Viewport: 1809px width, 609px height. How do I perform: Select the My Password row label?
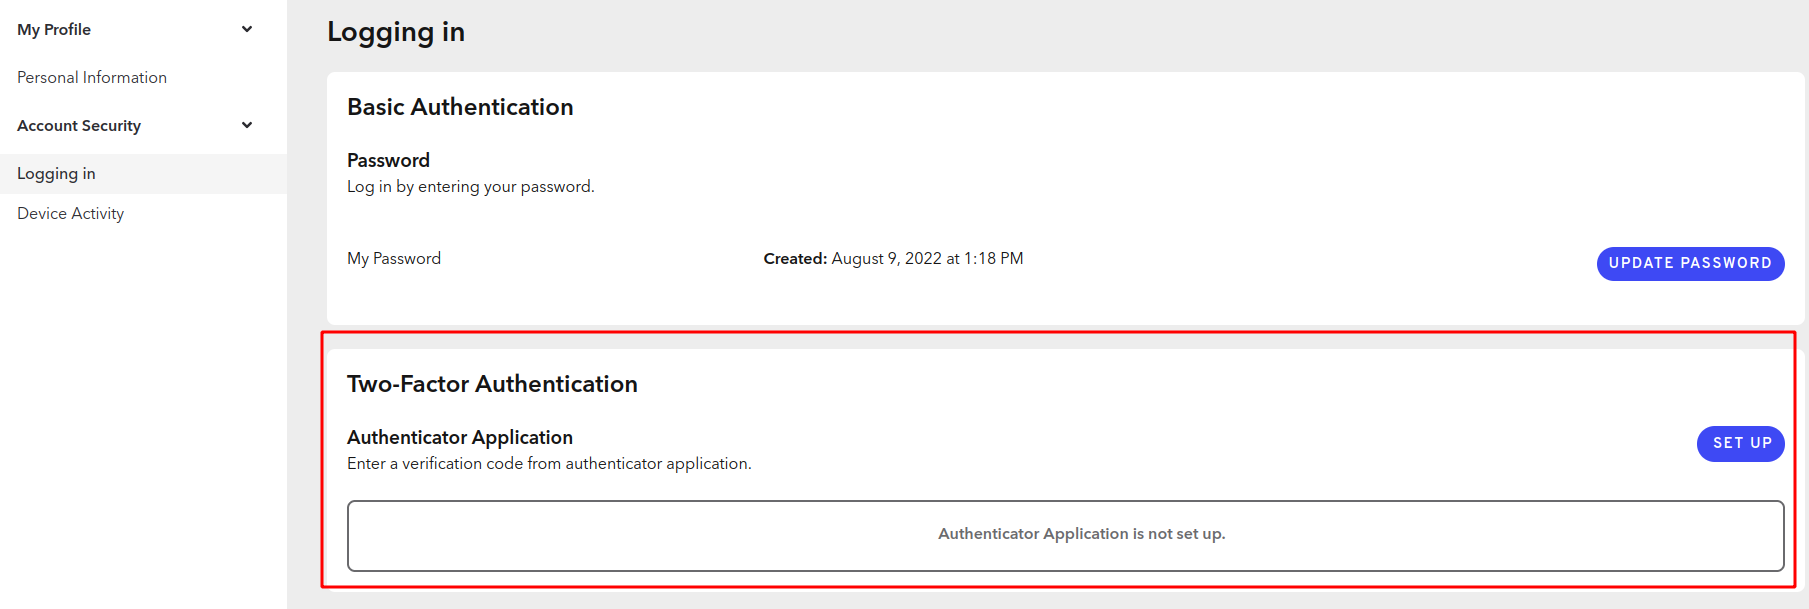[394, 259]
